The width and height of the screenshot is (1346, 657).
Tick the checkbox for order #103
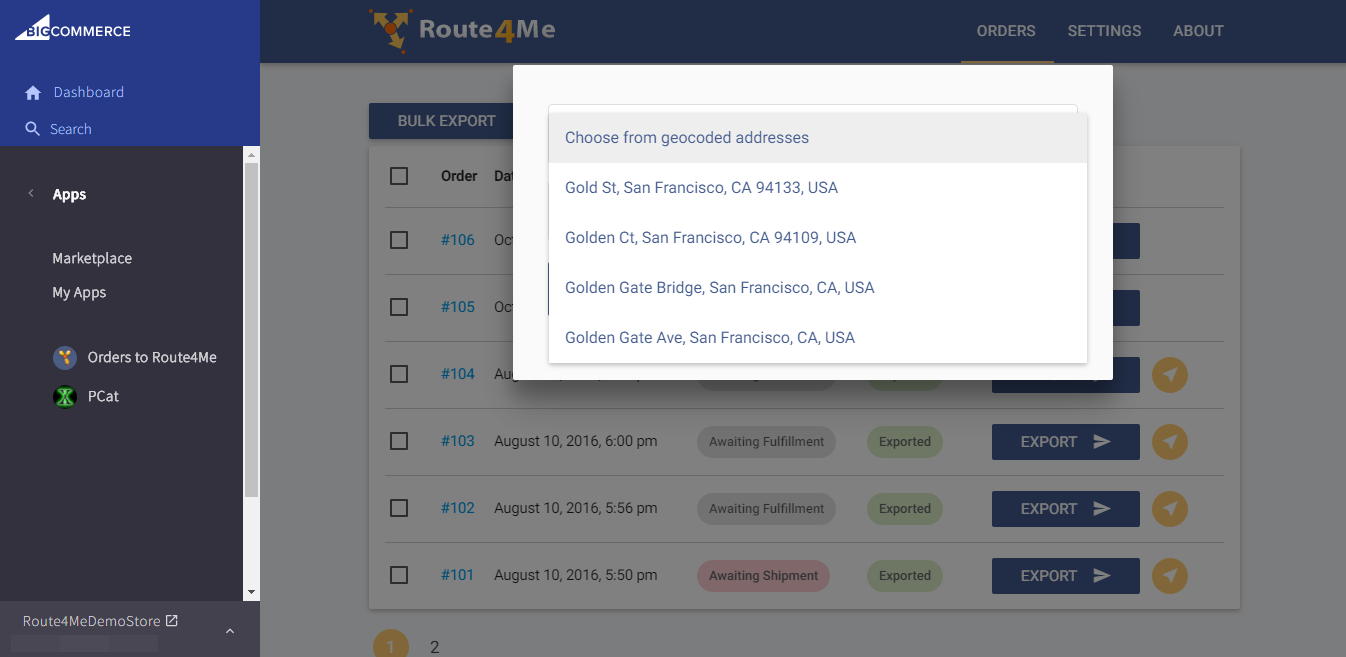[399, 441]
